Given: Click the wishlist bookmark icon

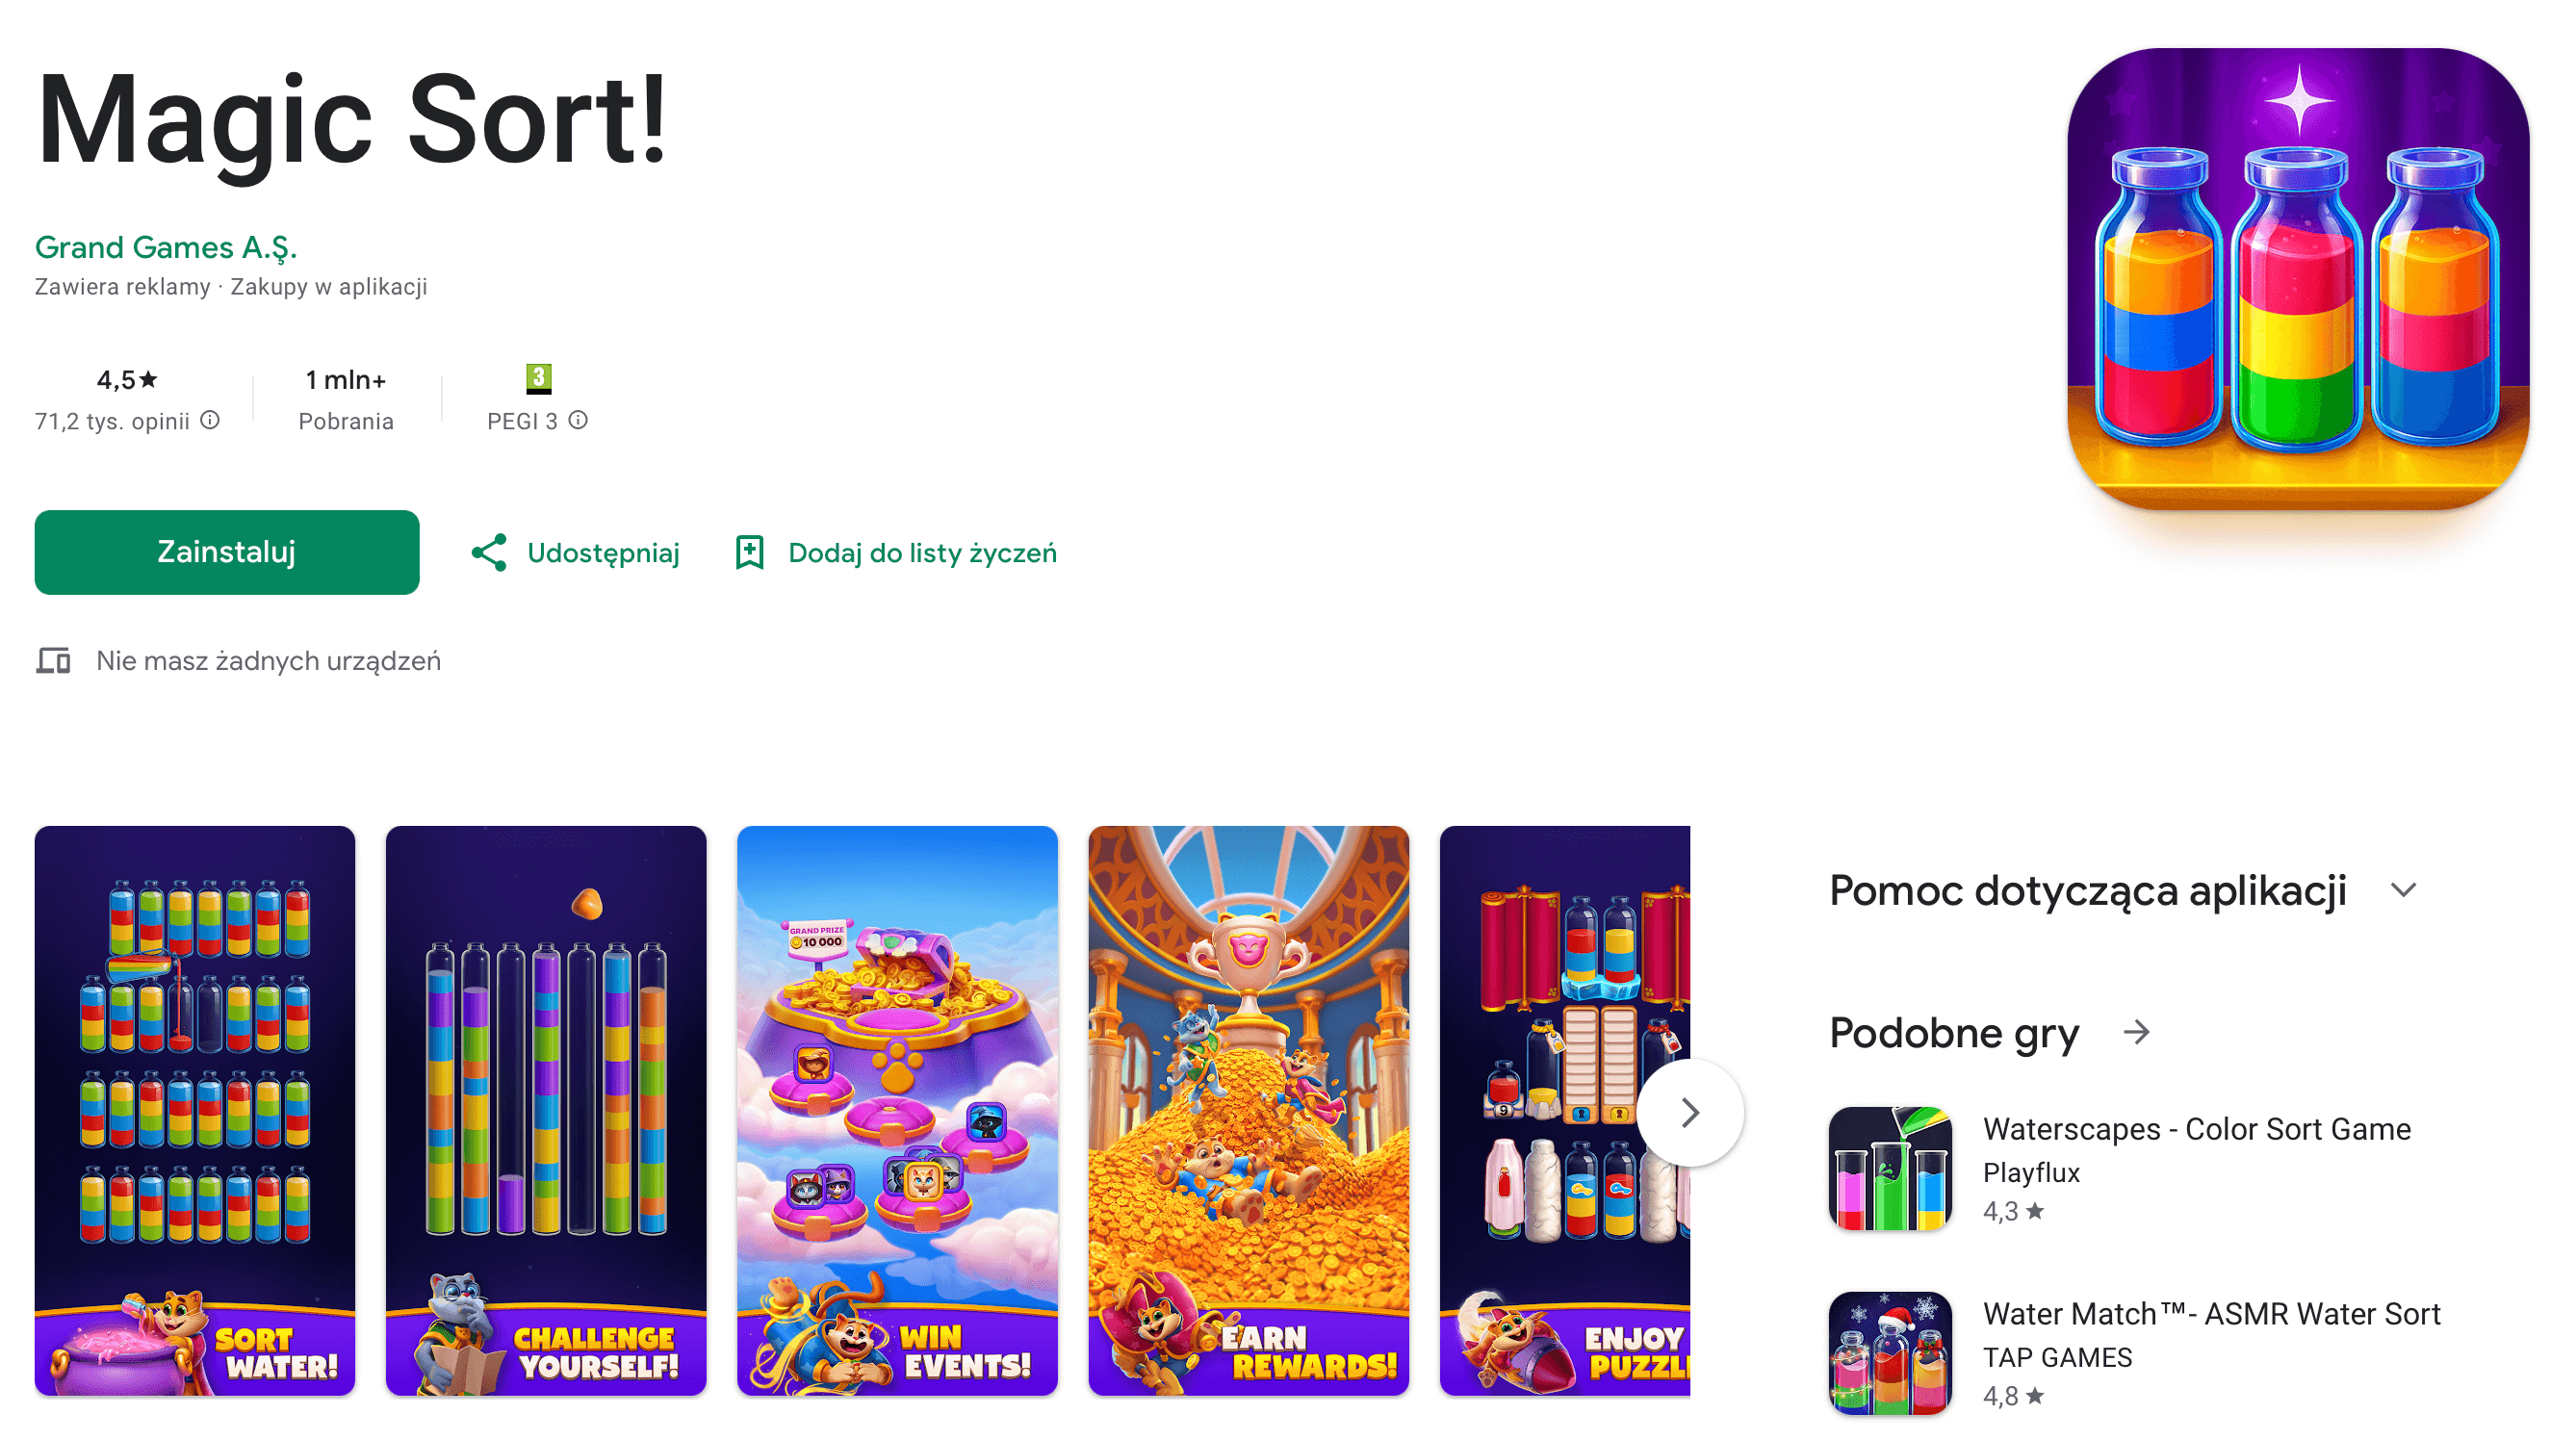Looking at the screenshot, I should tap(749, 553).
